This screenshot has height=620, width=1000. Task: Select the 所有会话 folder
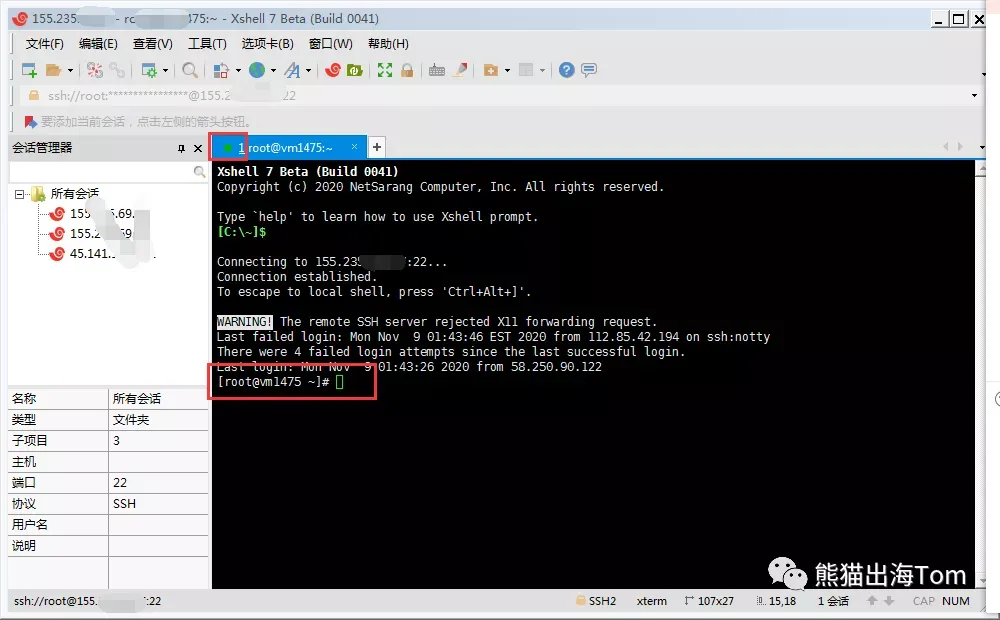pyautogui.click(x=75, y=193)
